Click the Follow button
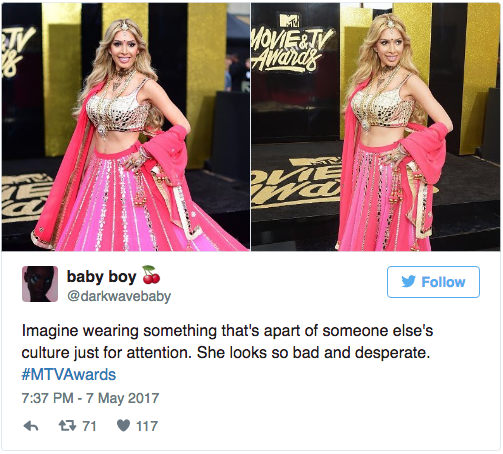 tap(433, 282)
